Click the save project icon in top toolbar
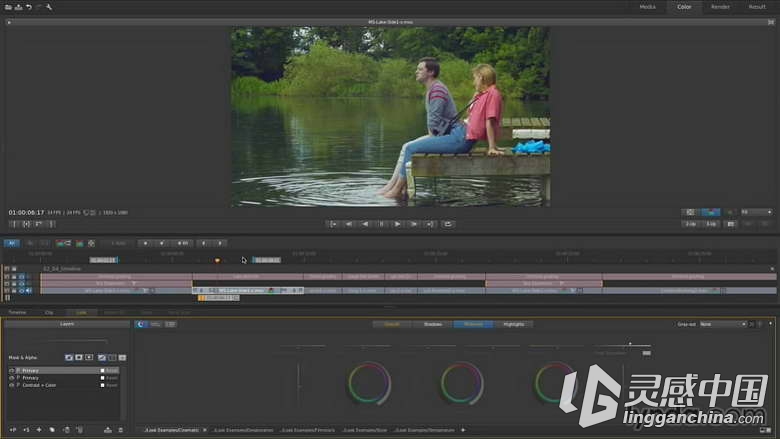780x439 pixels. [18, 7]
